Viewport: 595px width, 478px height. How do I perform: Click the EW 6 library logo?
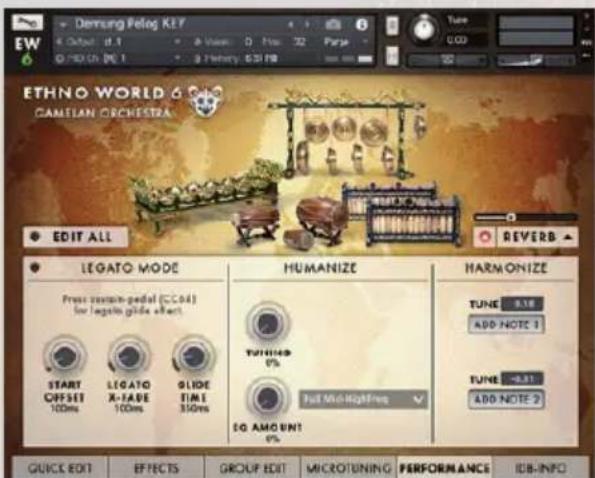point(27,51)
